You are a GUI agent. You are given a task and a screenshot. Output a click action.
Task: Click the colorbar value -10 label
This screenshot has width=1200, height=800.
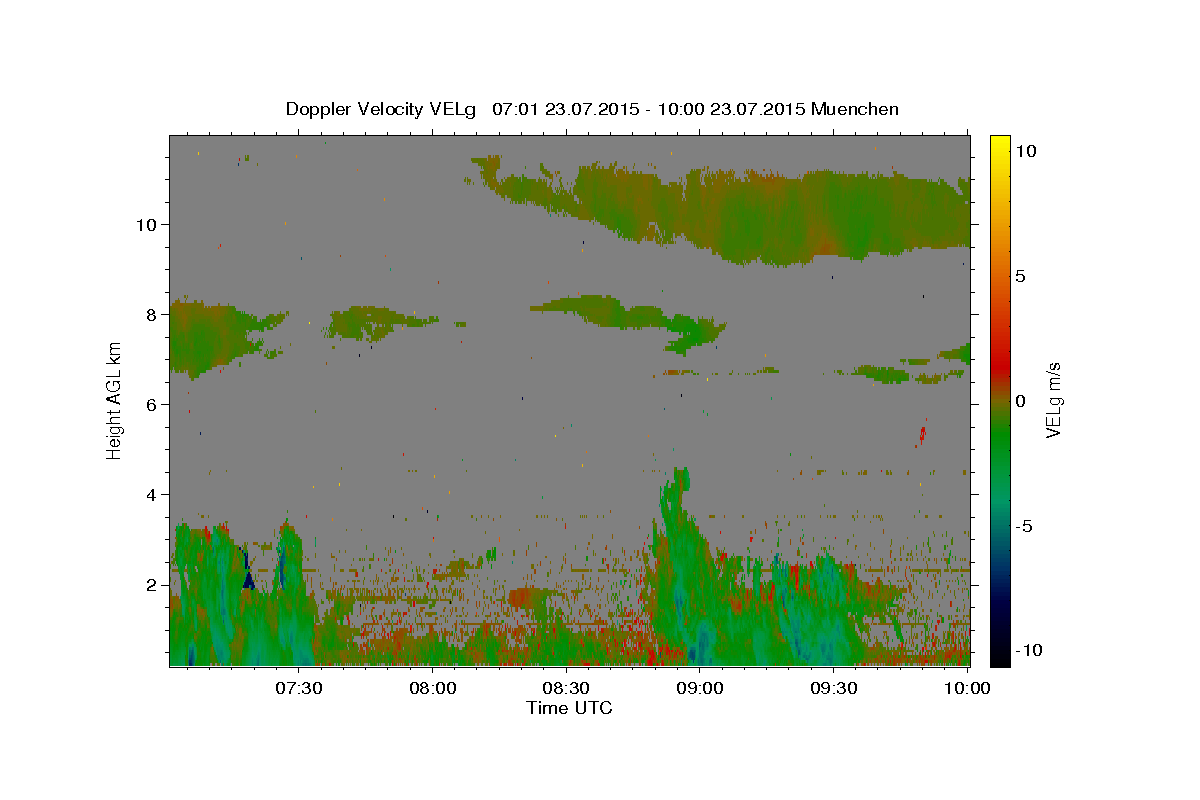(1027, 651)
